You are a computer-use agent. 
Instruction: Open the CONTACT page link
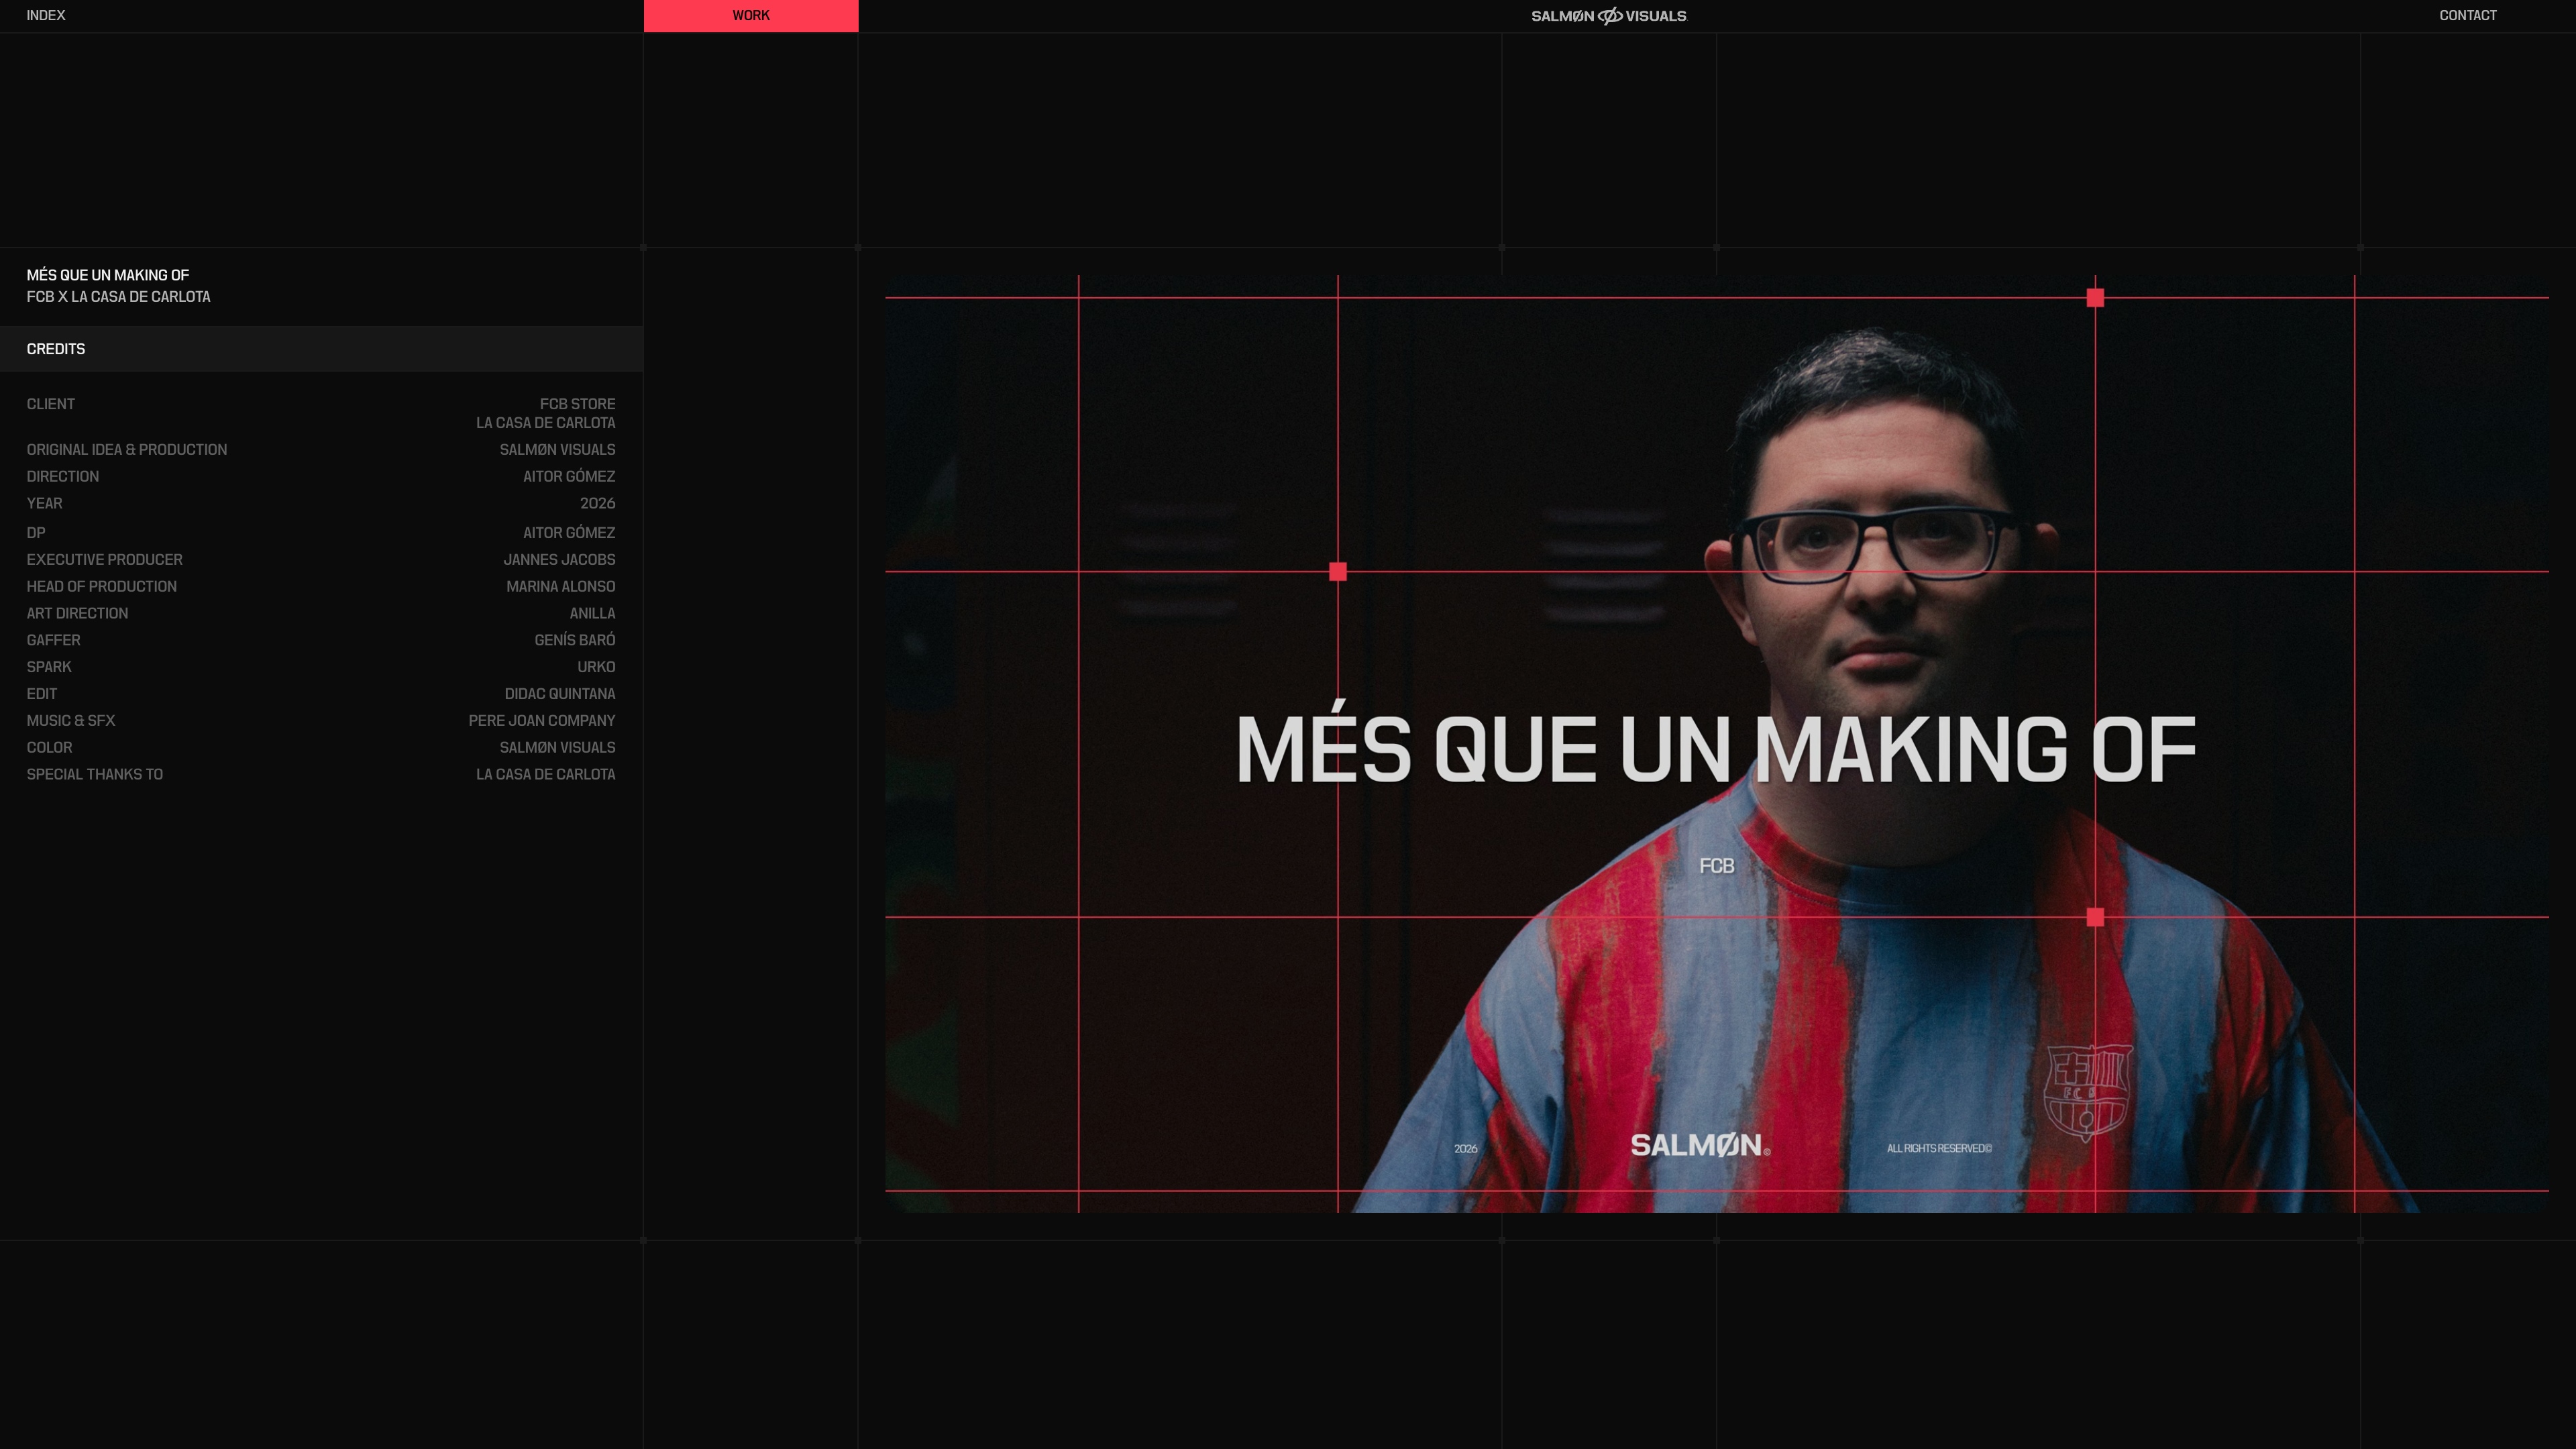coord(2467,15)
